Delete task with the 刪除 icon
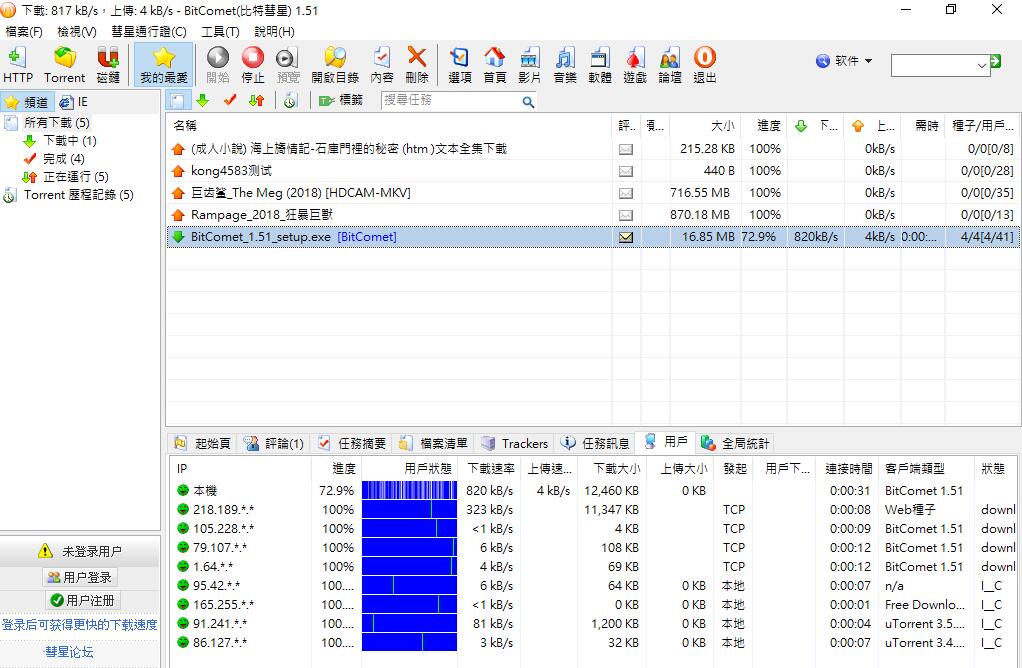 [x=416, y=65]
